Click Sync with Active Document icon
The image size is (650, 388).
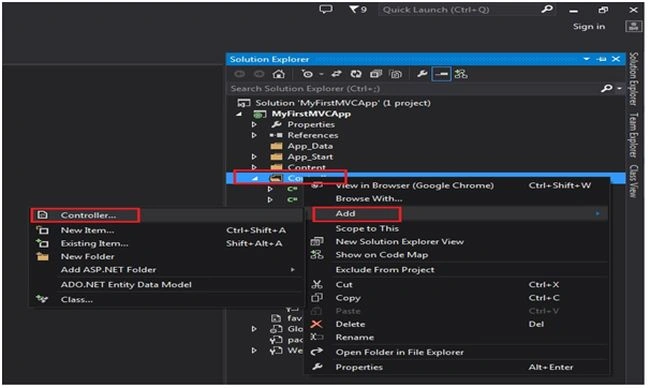pos(336,74)
